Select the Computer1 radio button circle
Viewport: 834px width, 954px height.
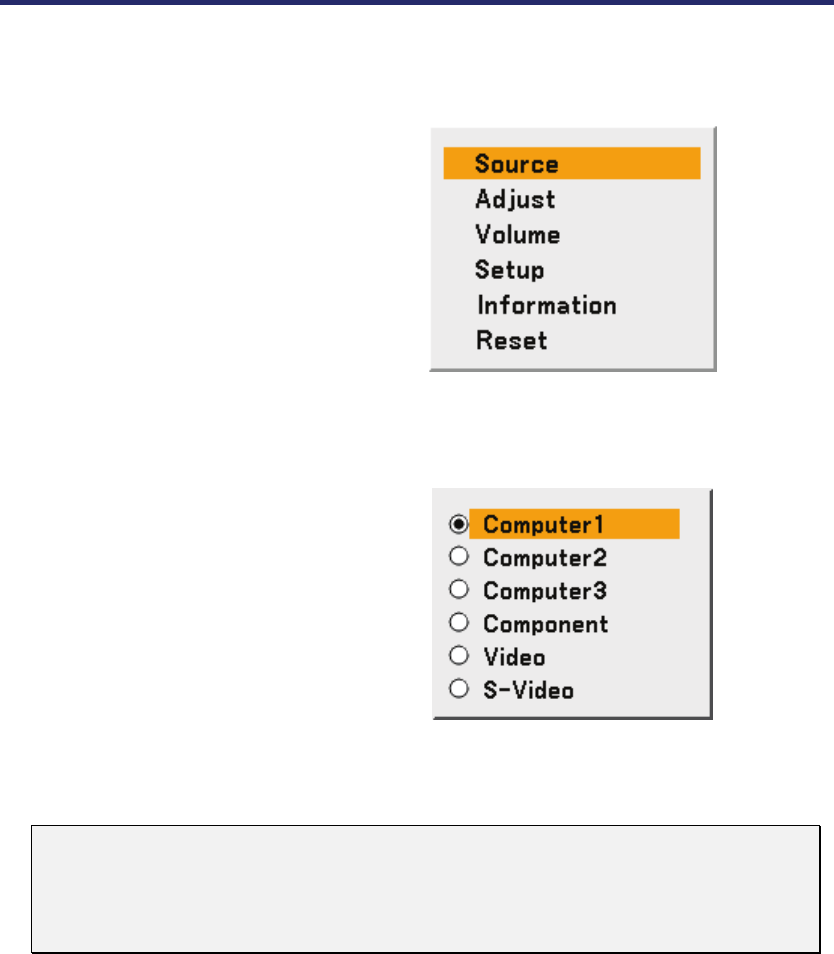(x=458, y=523)
